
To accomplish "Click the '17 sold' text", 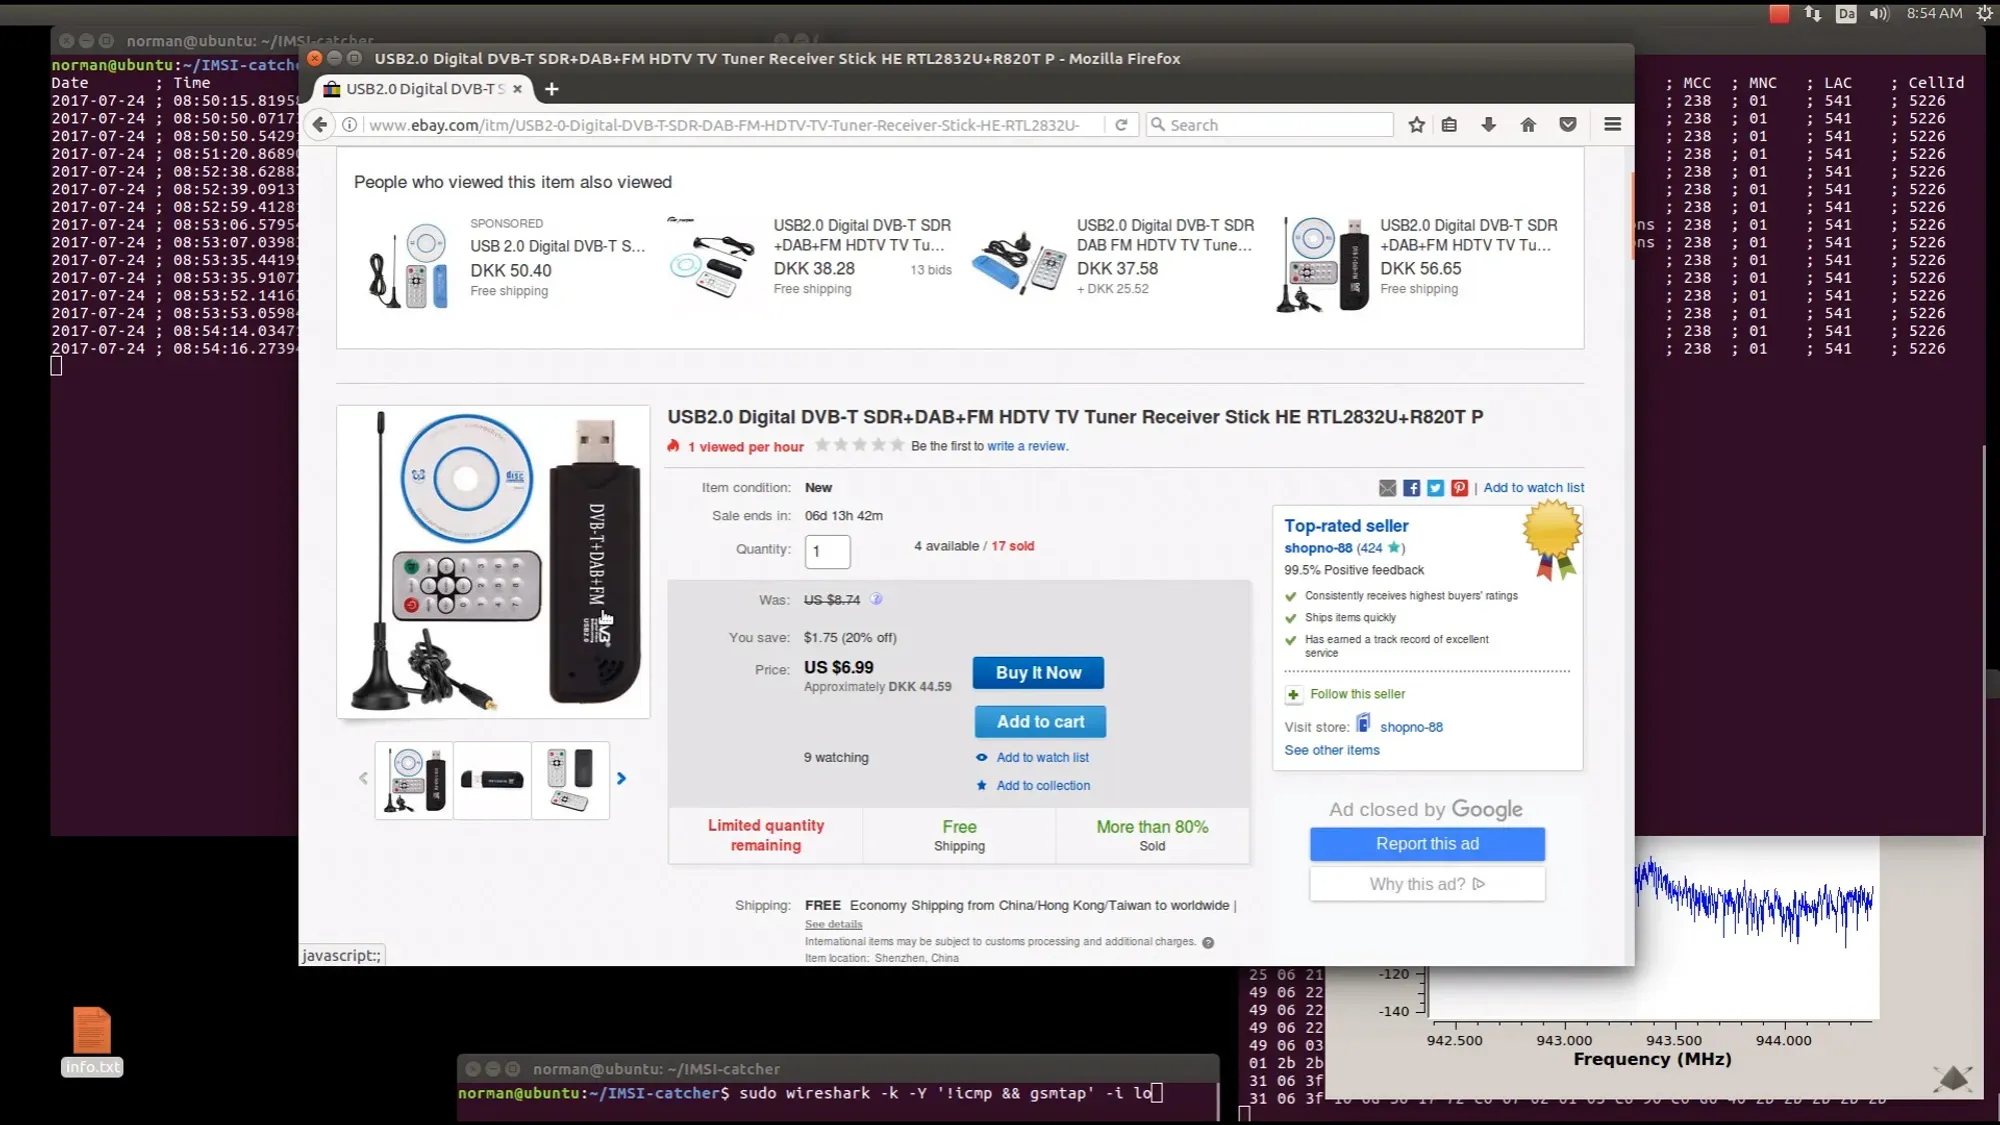I will click(1012, 546).
